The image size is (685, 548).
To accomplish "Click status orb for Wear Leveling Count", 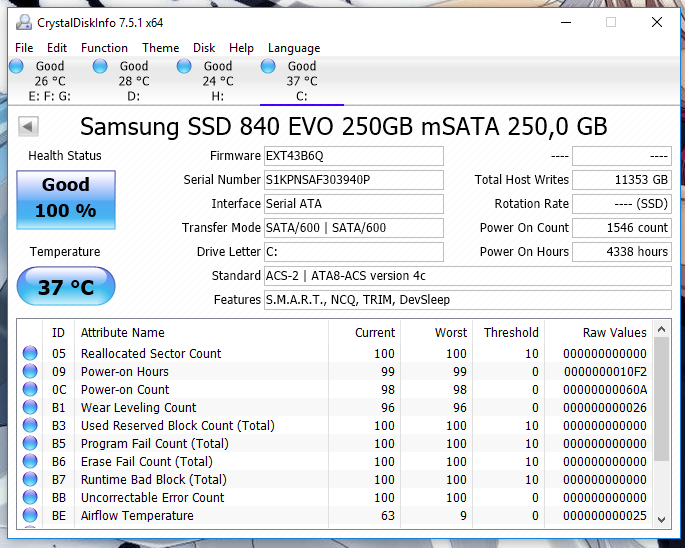I will coord(30,407).
